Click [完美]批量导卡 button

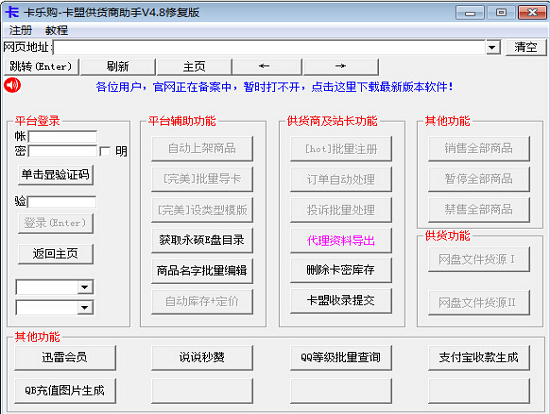(x=202, y=179)
